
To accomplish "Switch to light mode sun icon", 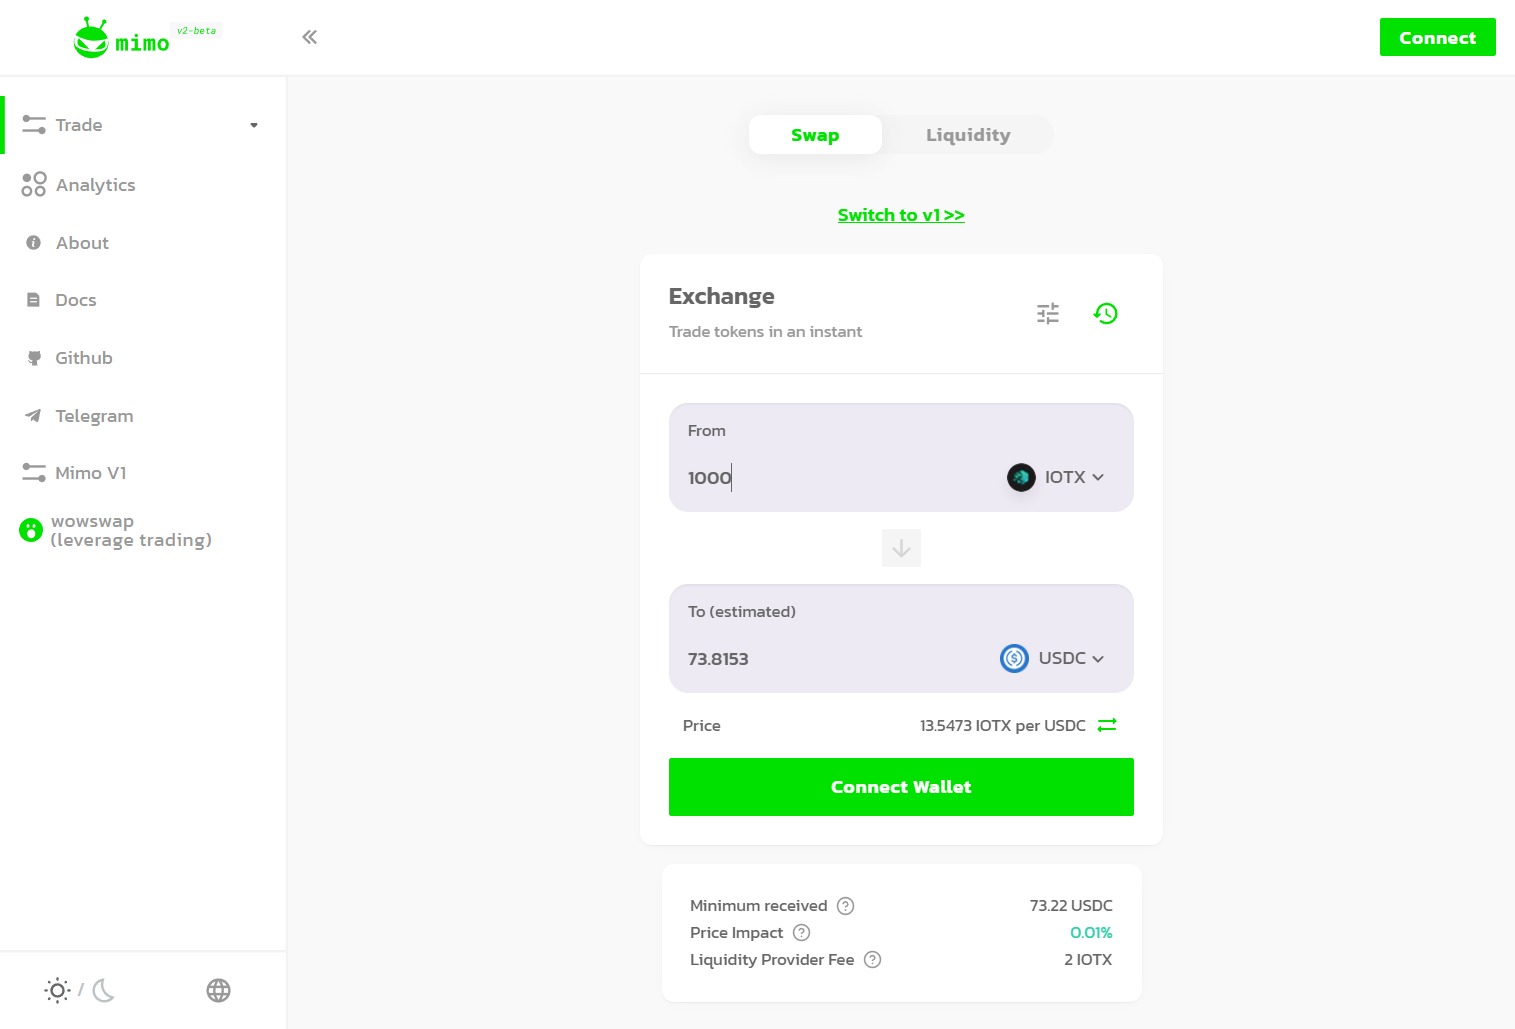I will point(58,990).
